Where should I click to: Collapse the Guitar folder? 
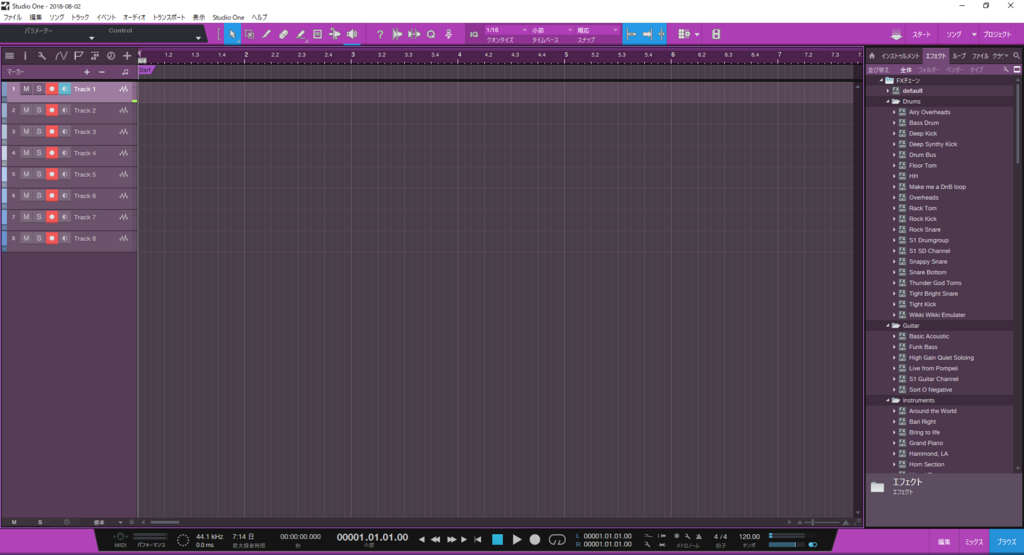(888, 325)
